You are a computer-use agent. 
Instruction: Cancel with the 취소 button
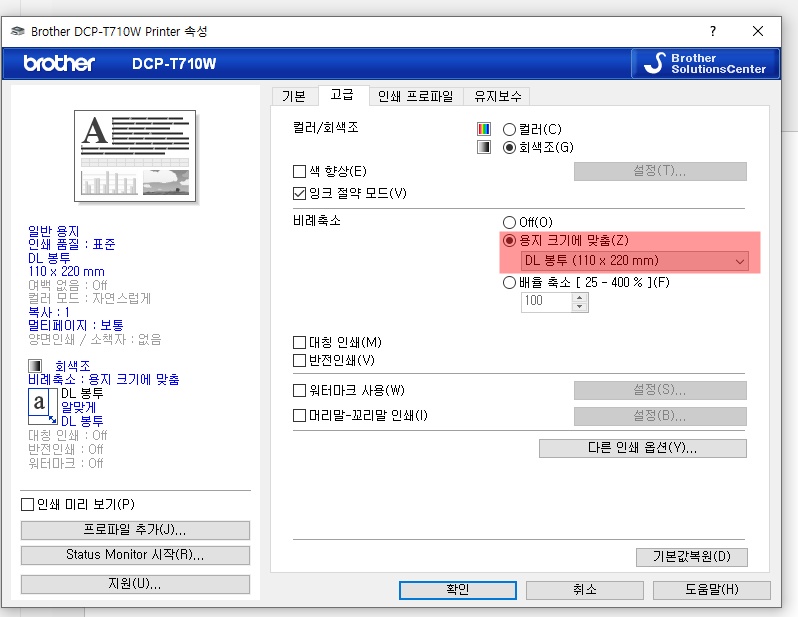[x=585, y=590]
